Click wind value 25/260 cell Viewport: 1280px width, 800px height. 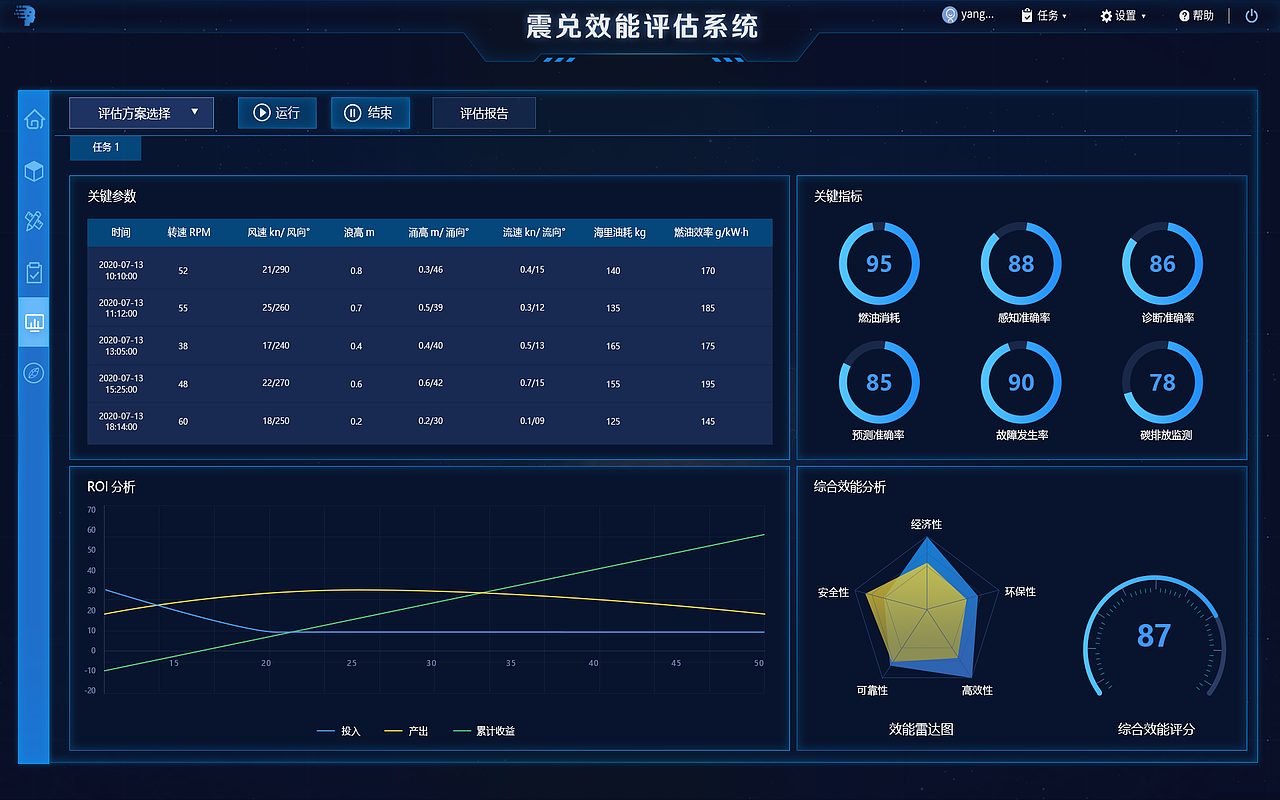click(276, 308)
